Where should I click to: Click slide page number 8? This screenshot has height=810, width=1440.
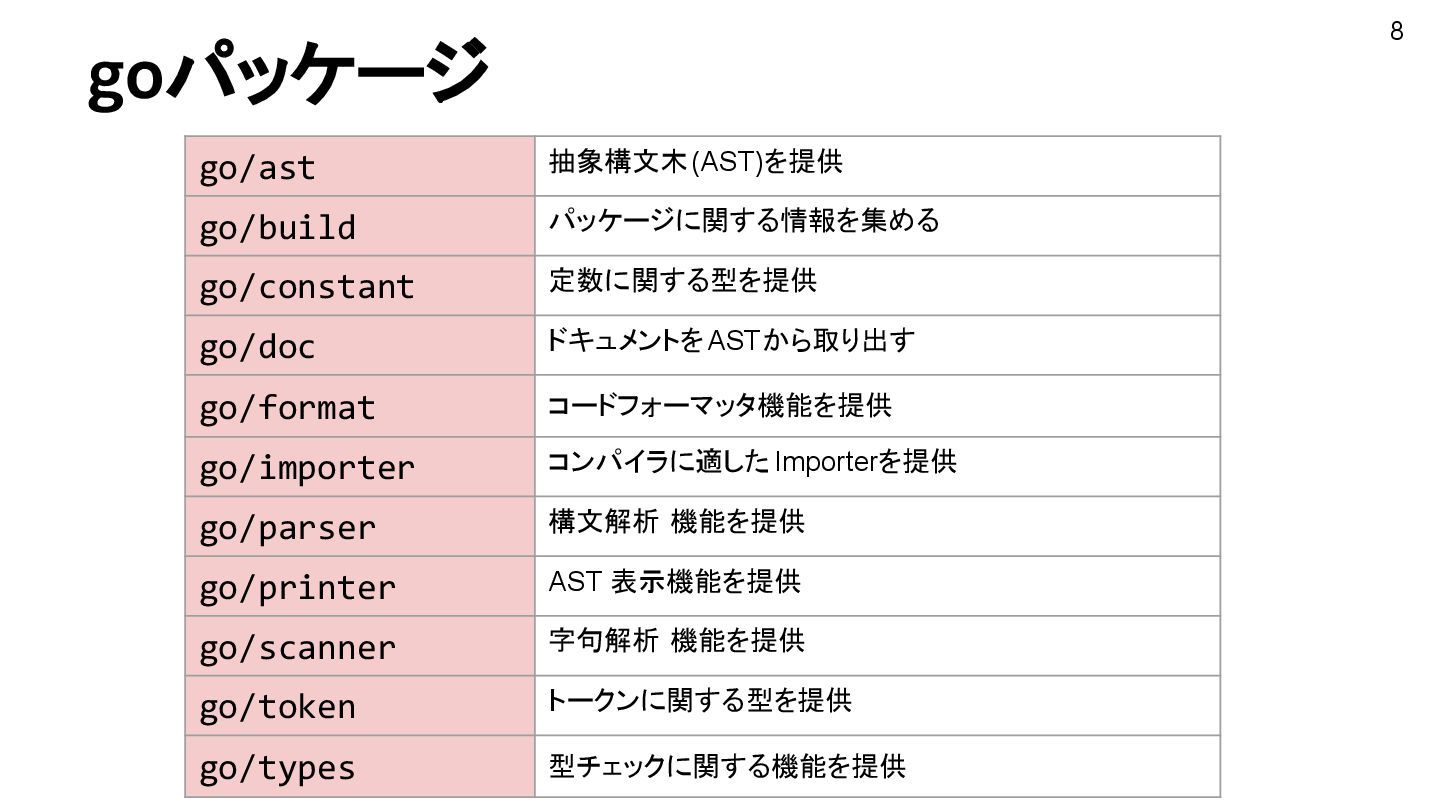(1397, 32)
